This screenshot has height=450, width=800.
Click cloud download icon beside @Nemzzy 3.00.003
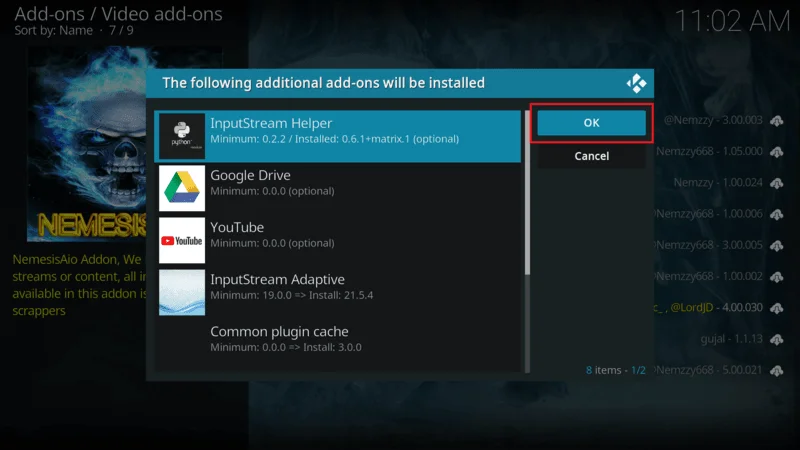(x=777, y=121)
